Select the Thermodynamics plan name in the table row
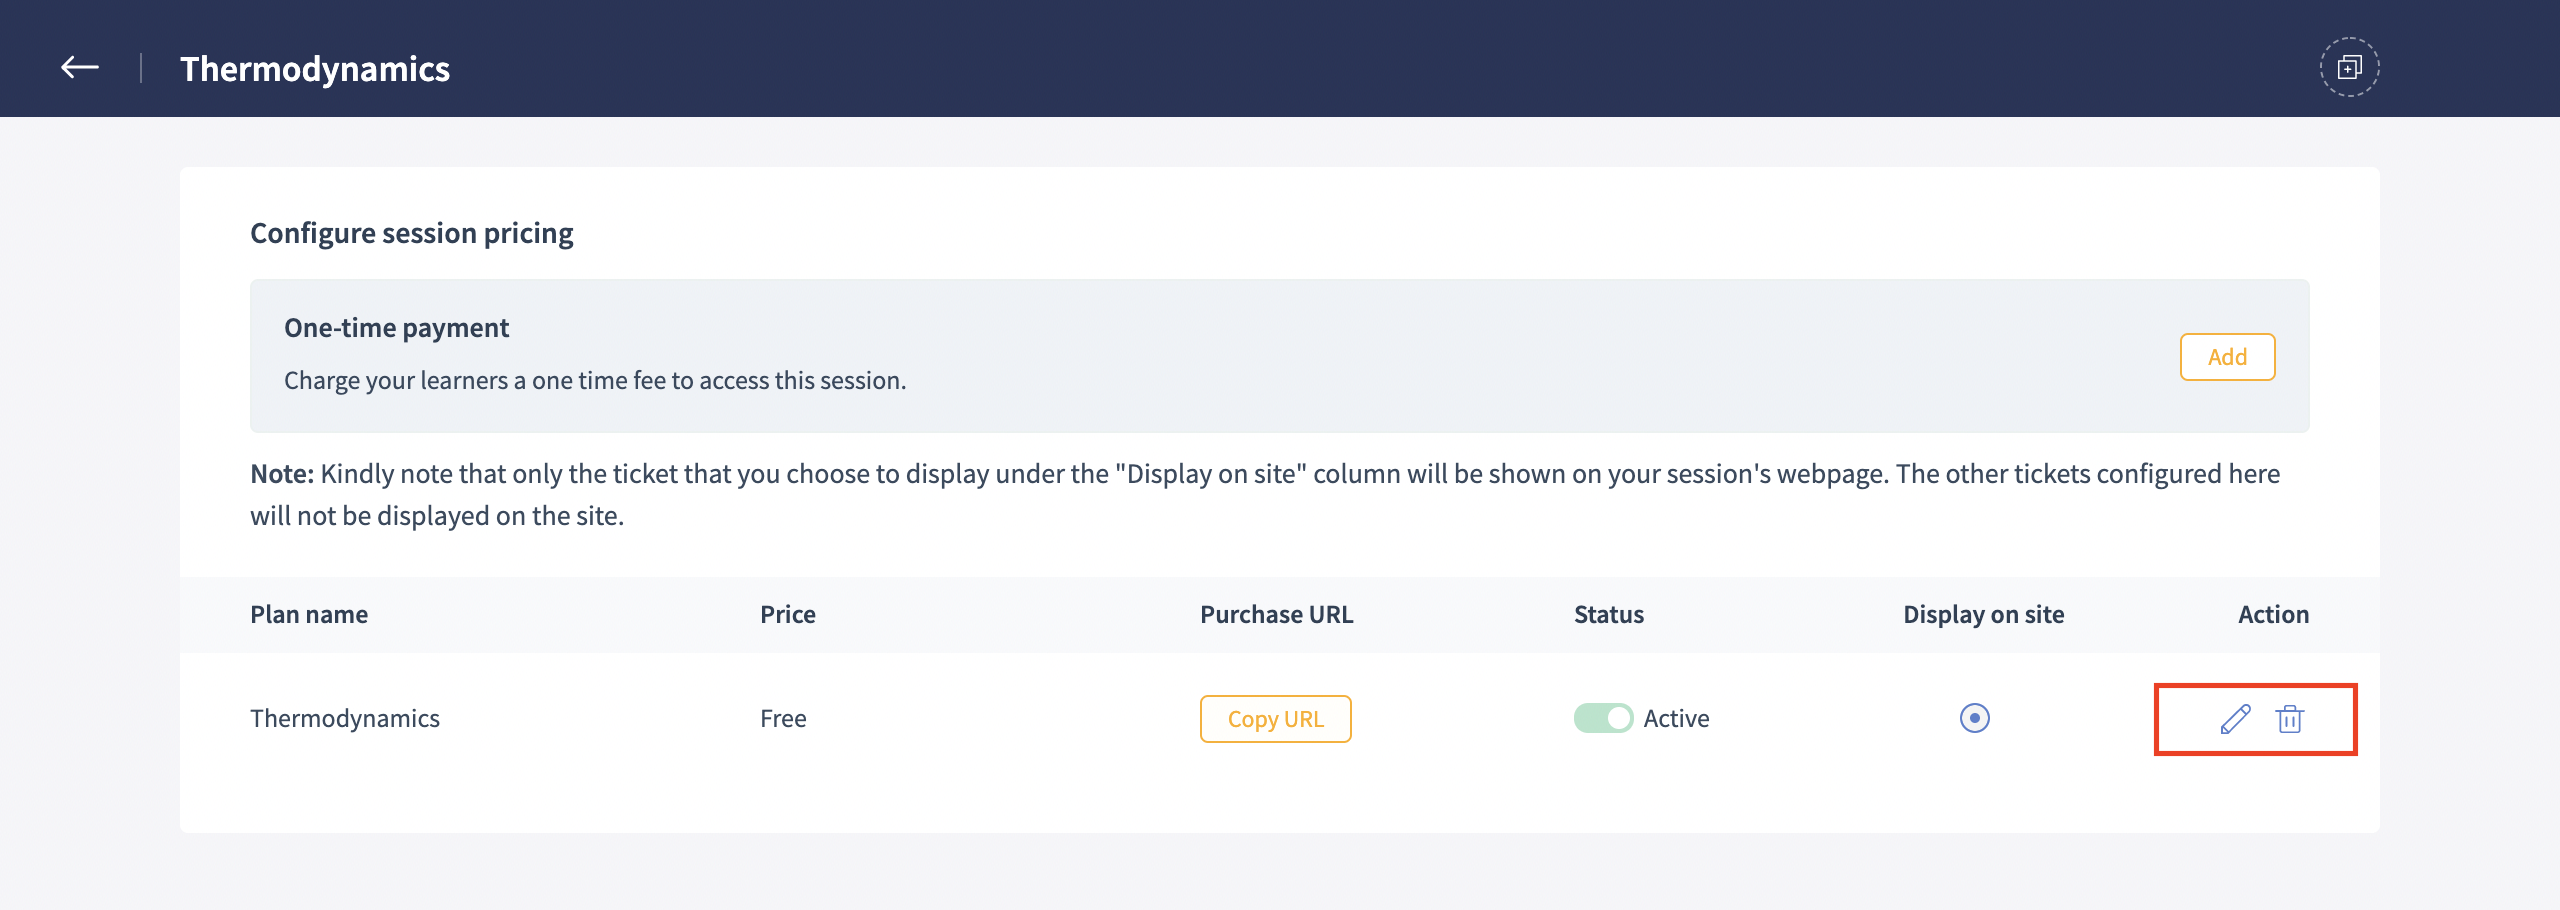 [x=345, y=718]
